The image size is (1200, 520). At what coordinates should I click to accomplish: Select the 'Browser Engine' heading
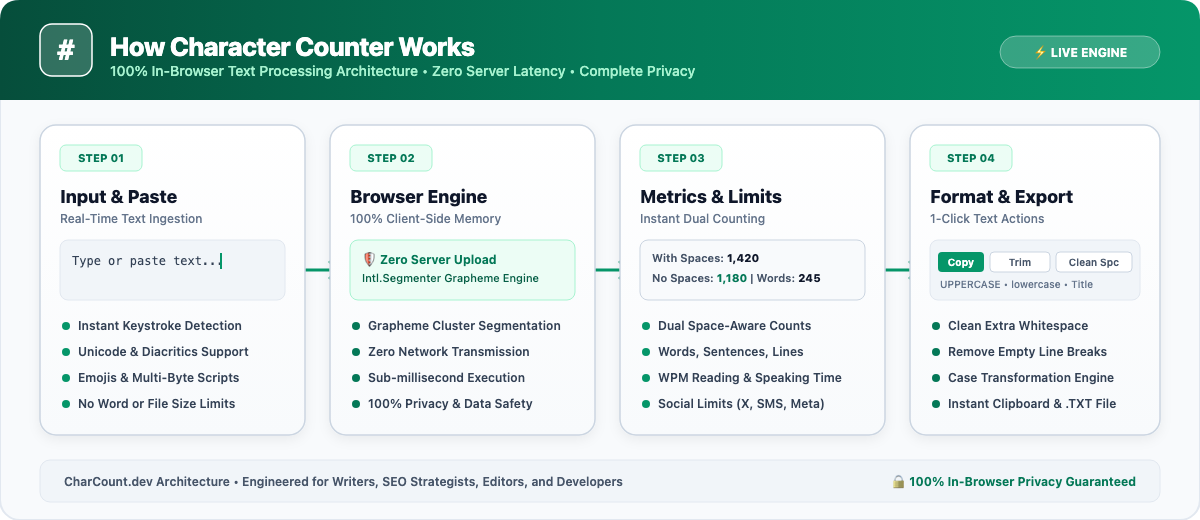click(x=419, y=196)
